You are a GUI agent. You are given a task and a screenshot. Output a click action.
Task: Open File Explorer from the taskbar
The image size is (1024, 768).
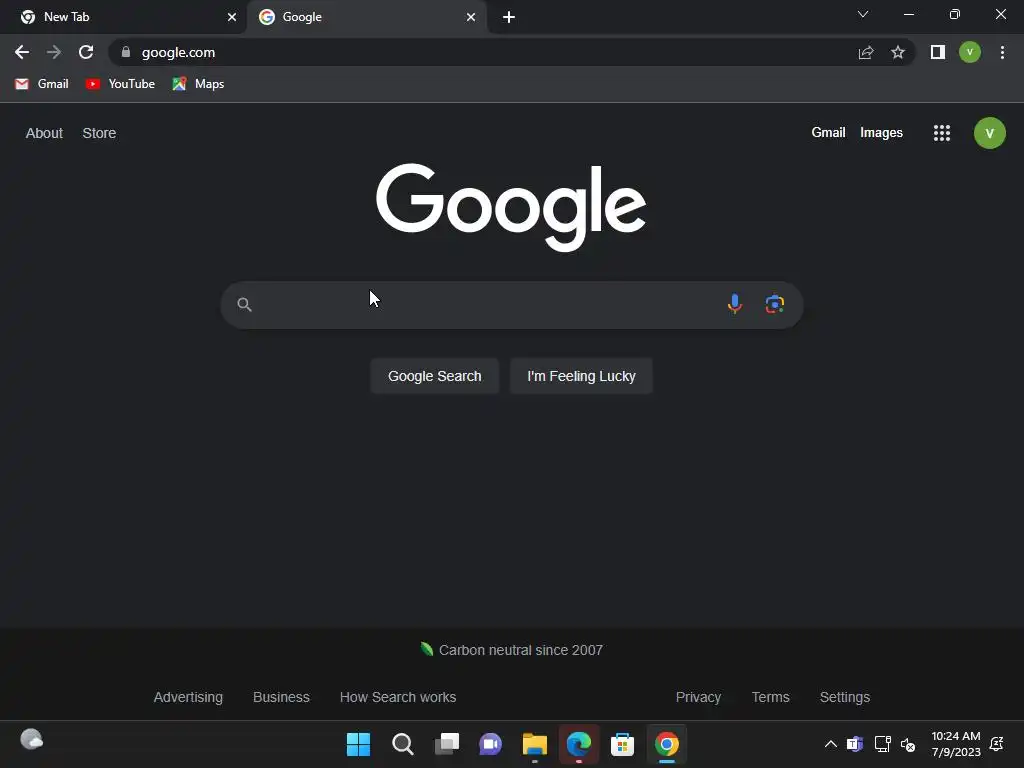click(535, 744)
